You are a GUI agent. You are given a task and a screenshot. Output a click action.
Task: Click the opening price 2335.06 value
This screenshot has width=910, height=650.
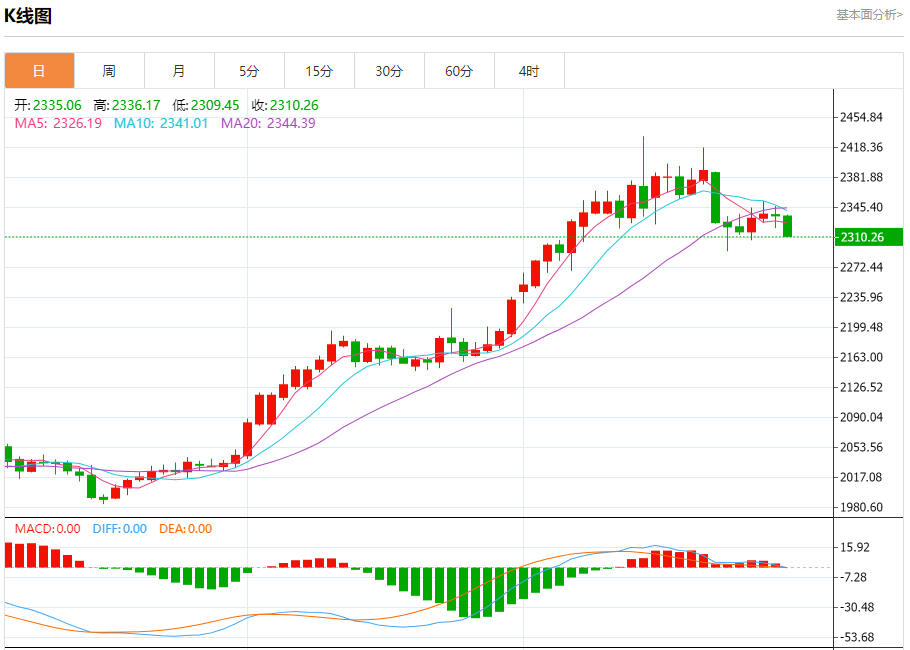tap(57, 105)
